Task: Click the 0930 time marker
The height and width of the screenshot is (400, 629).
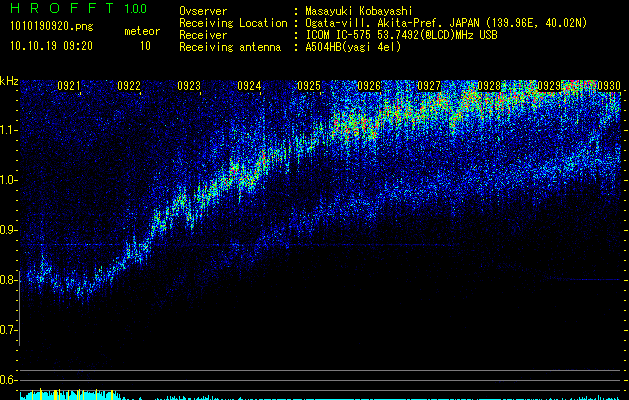Action: point(609,86)
